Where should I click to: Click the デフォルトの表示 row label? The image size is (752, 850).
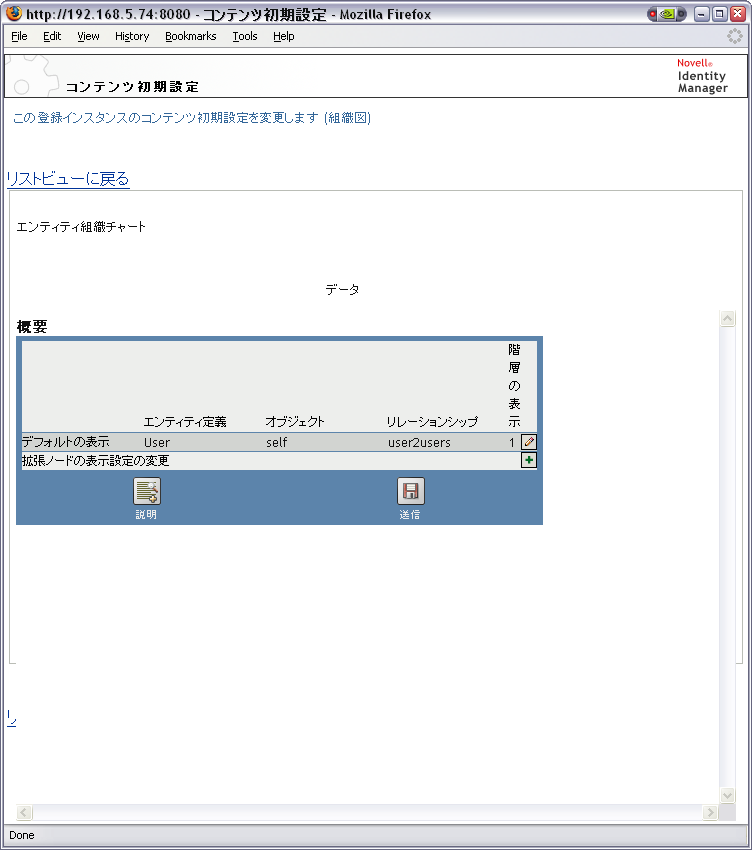click(66, 442)
